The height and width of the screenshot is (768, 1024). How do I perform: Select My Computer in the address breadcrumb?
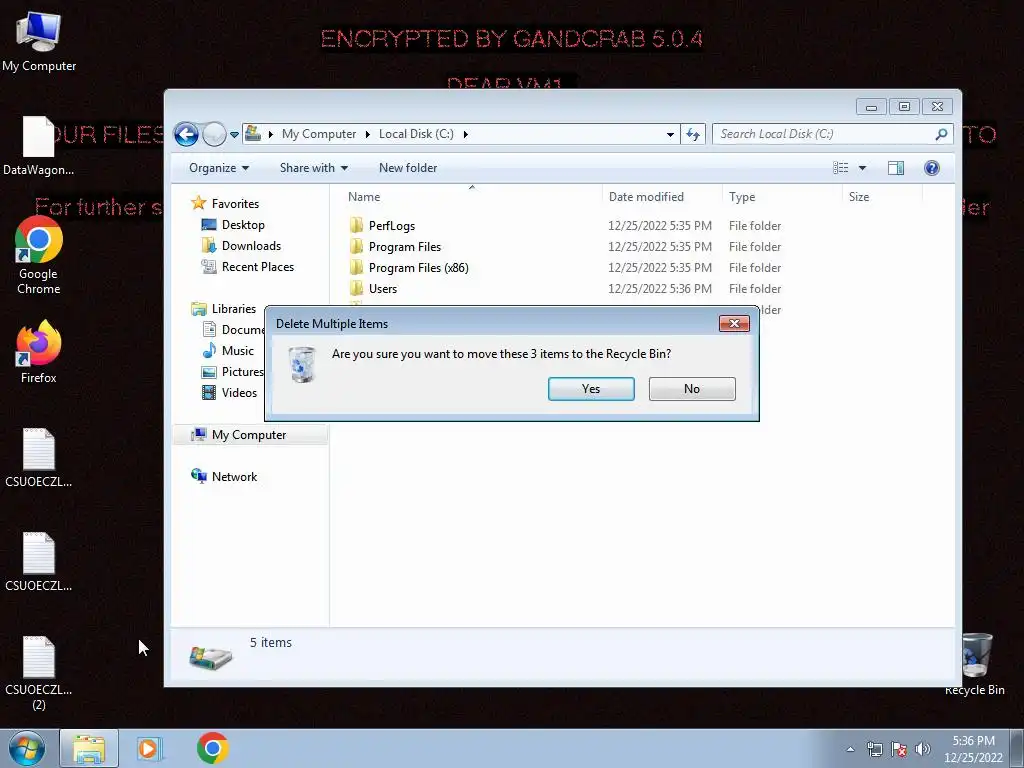[319, 134]
